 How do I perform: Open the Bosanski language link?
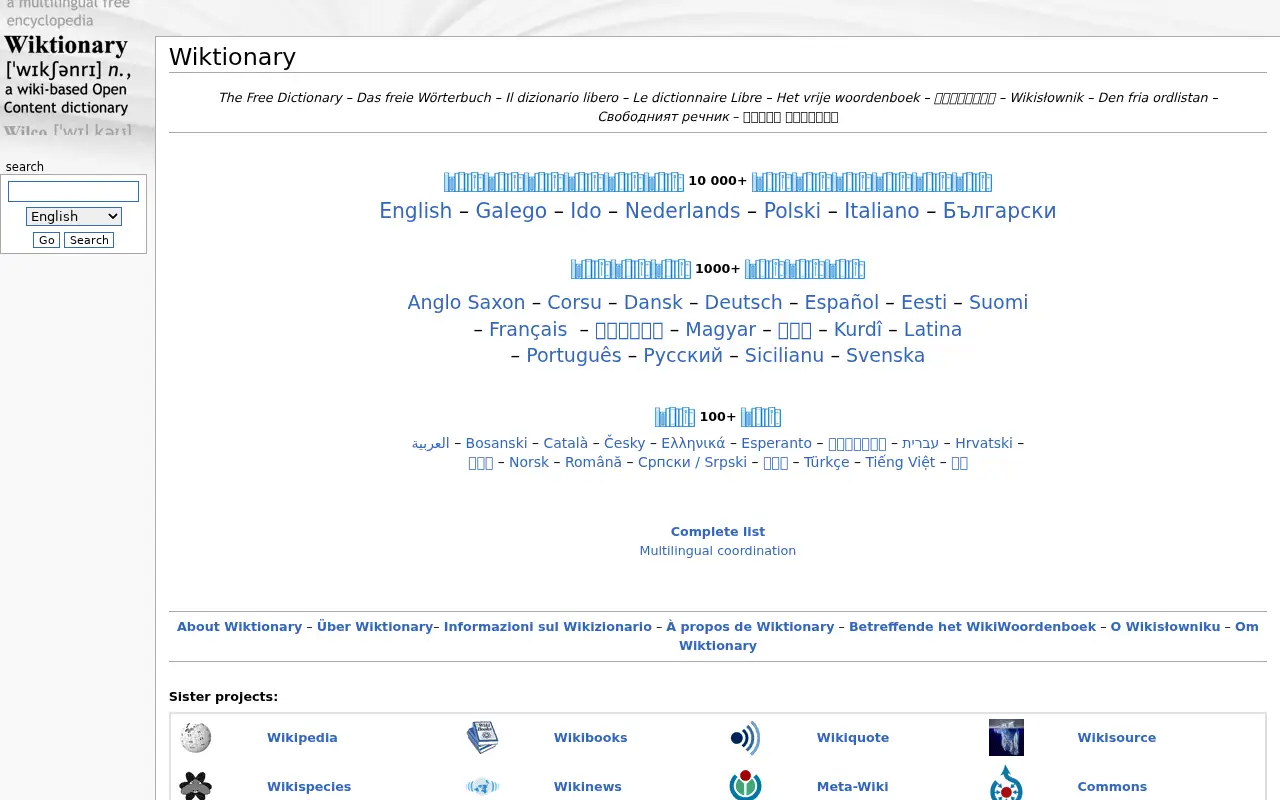point(497,443)
